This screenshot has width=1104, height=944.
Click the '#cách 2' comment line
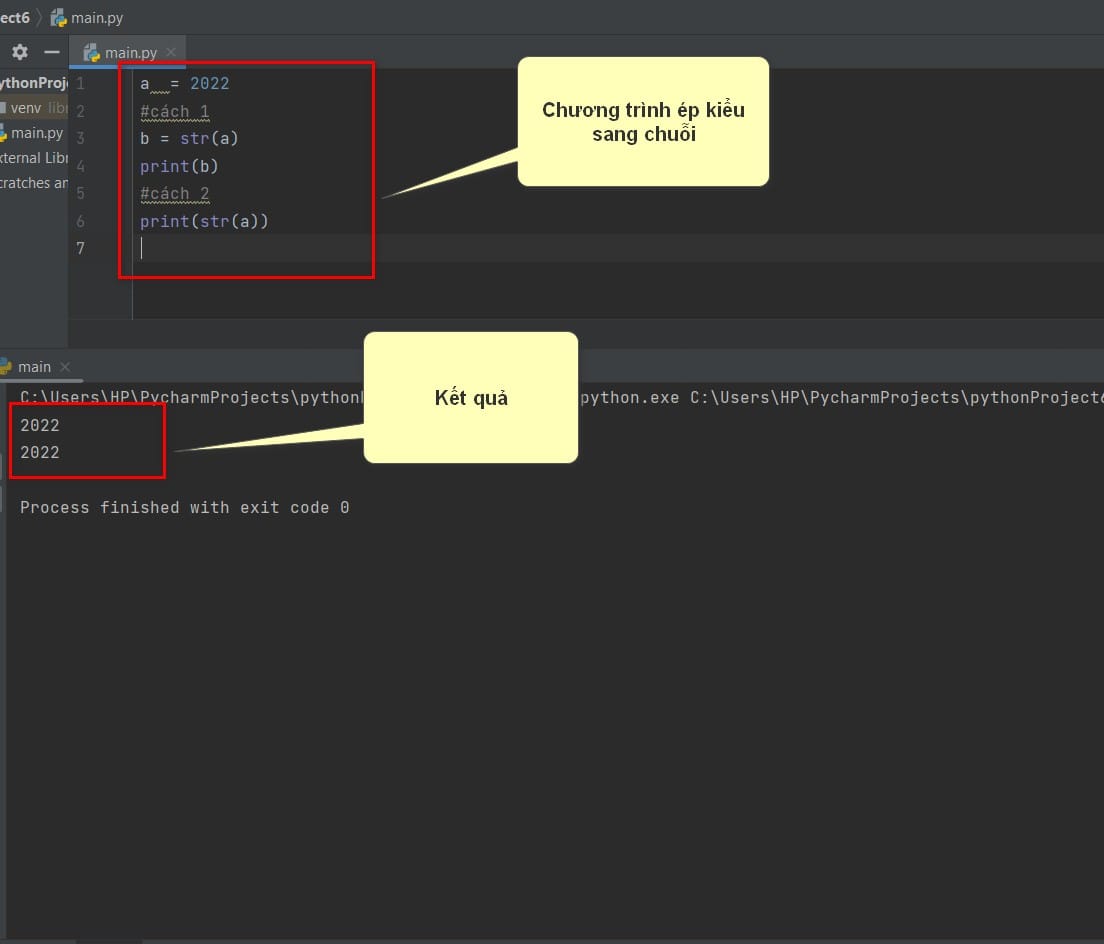click(x=175, y=194)
